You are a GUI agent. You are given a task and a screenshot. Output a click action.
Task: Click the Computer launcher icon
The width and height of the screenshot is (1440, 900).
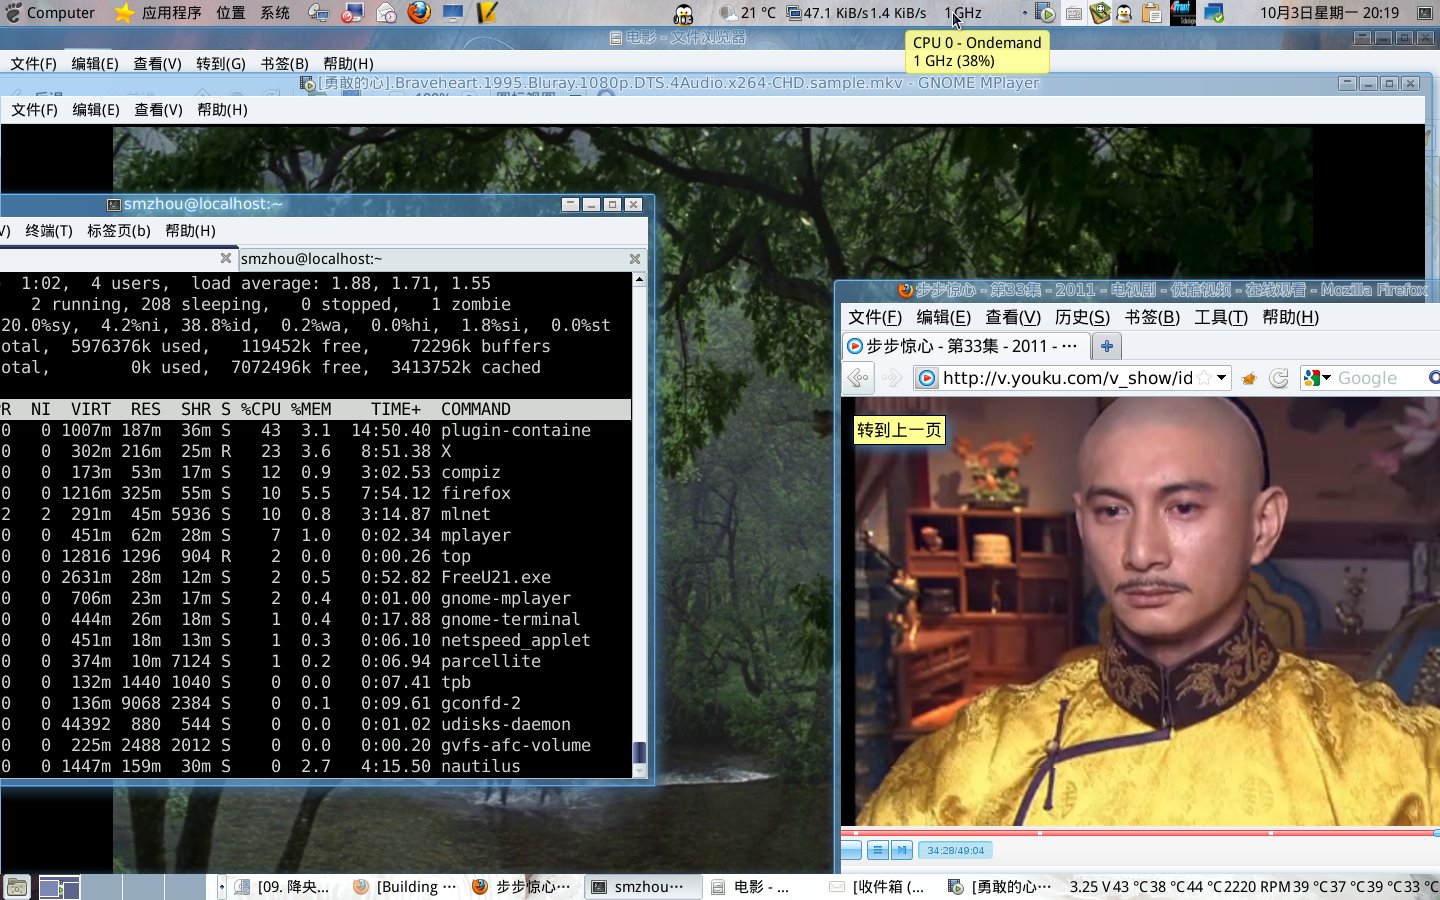(49, 13)
